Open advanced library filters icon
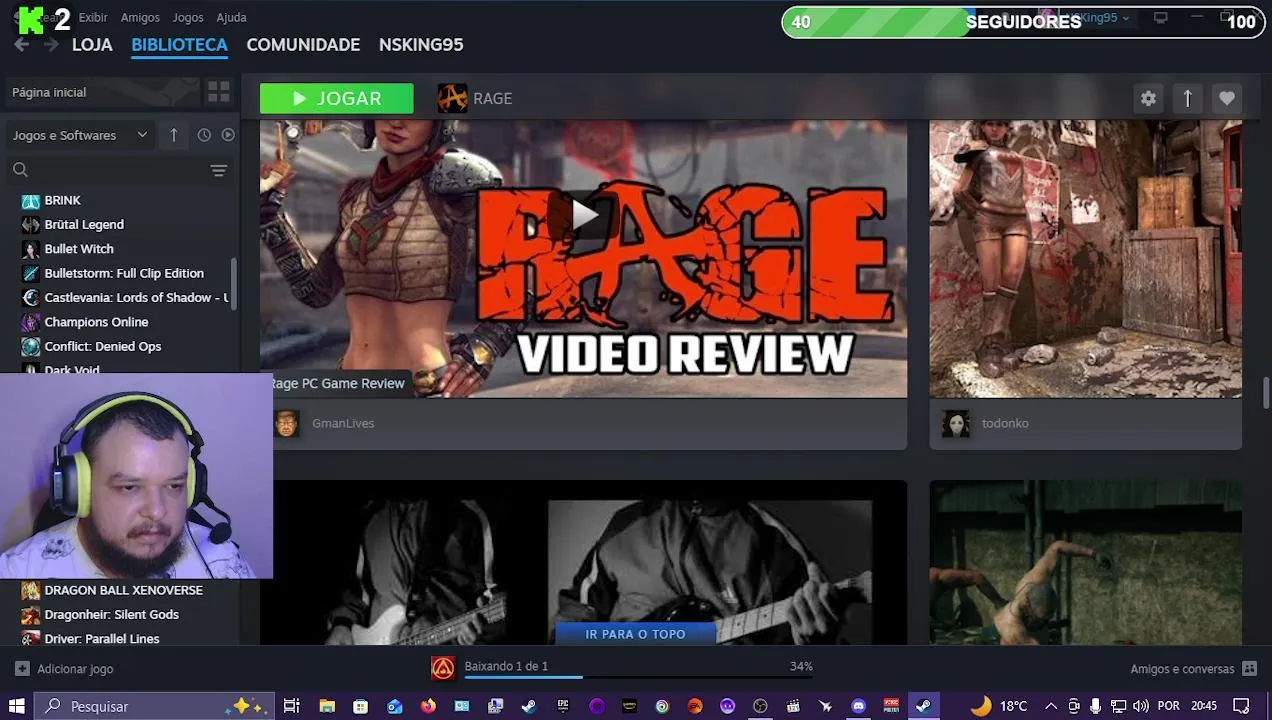 coord(218,170)
